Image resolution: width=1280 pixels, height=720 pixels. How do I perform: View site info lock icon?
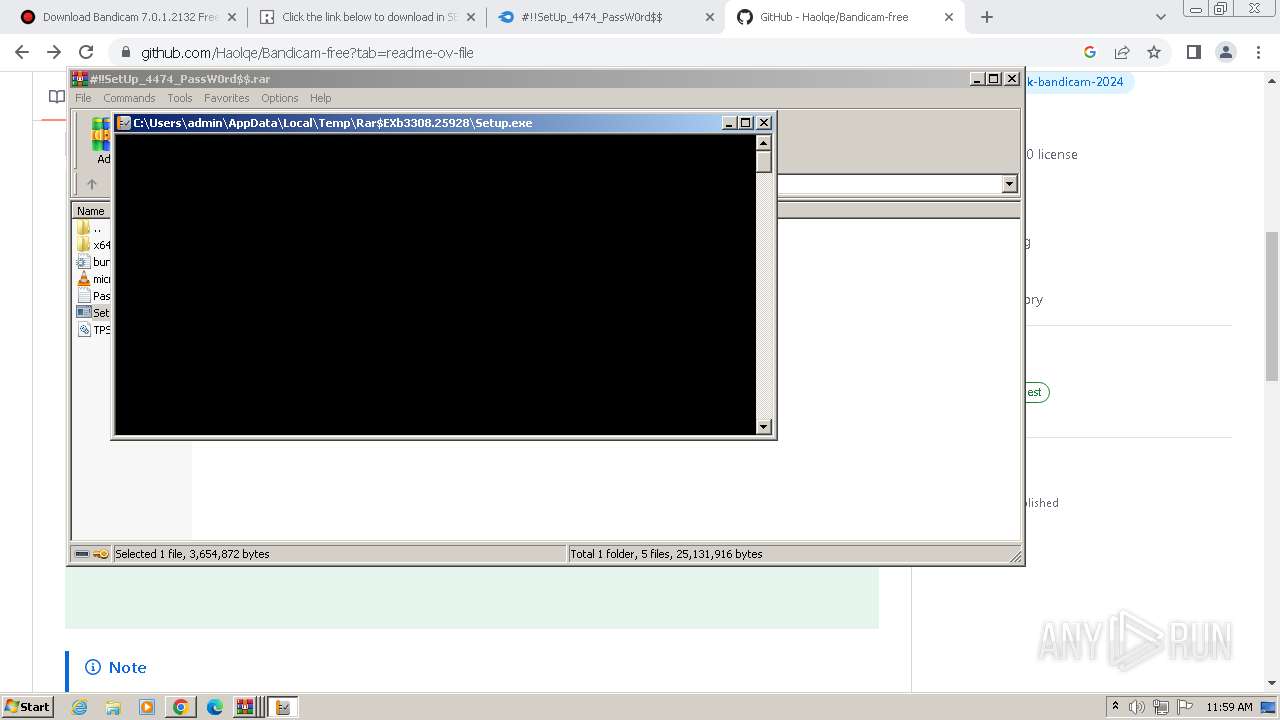tap(125, 52)
